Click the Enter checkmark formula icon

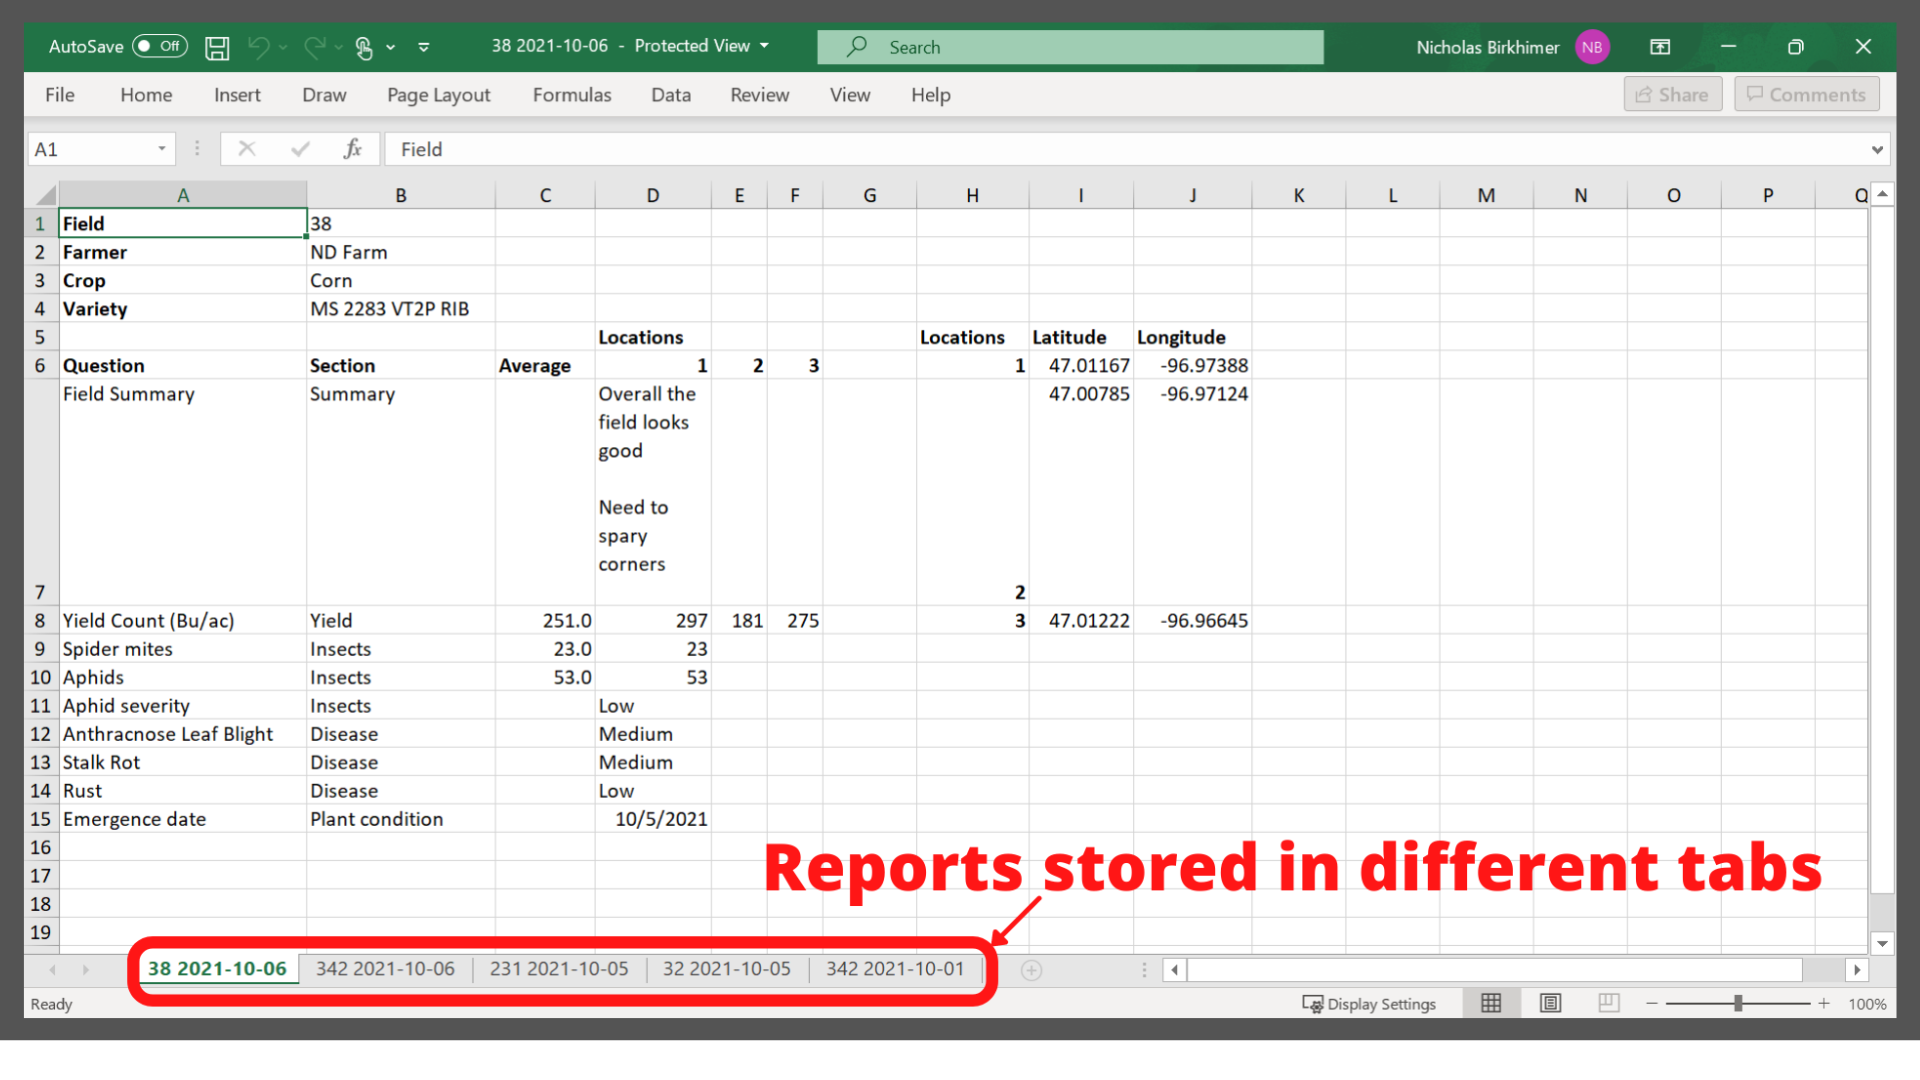(300, 149)
